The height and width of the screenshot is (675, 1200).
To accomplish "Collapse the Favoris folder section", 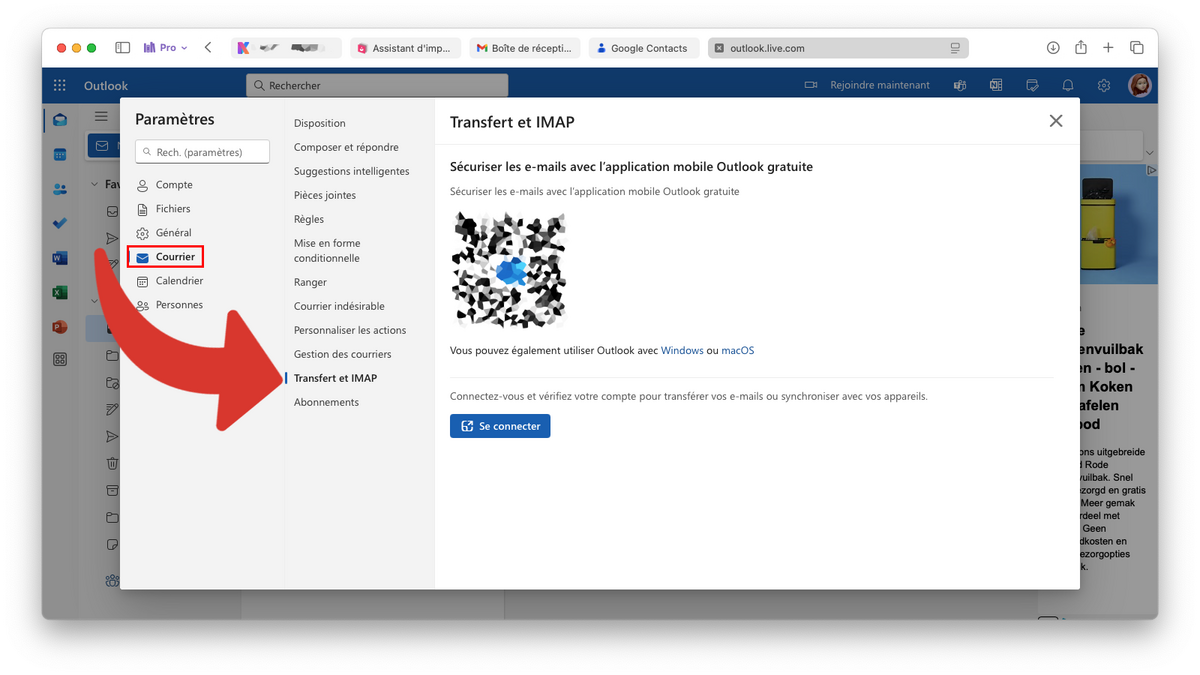I will (x=95, y=184).
